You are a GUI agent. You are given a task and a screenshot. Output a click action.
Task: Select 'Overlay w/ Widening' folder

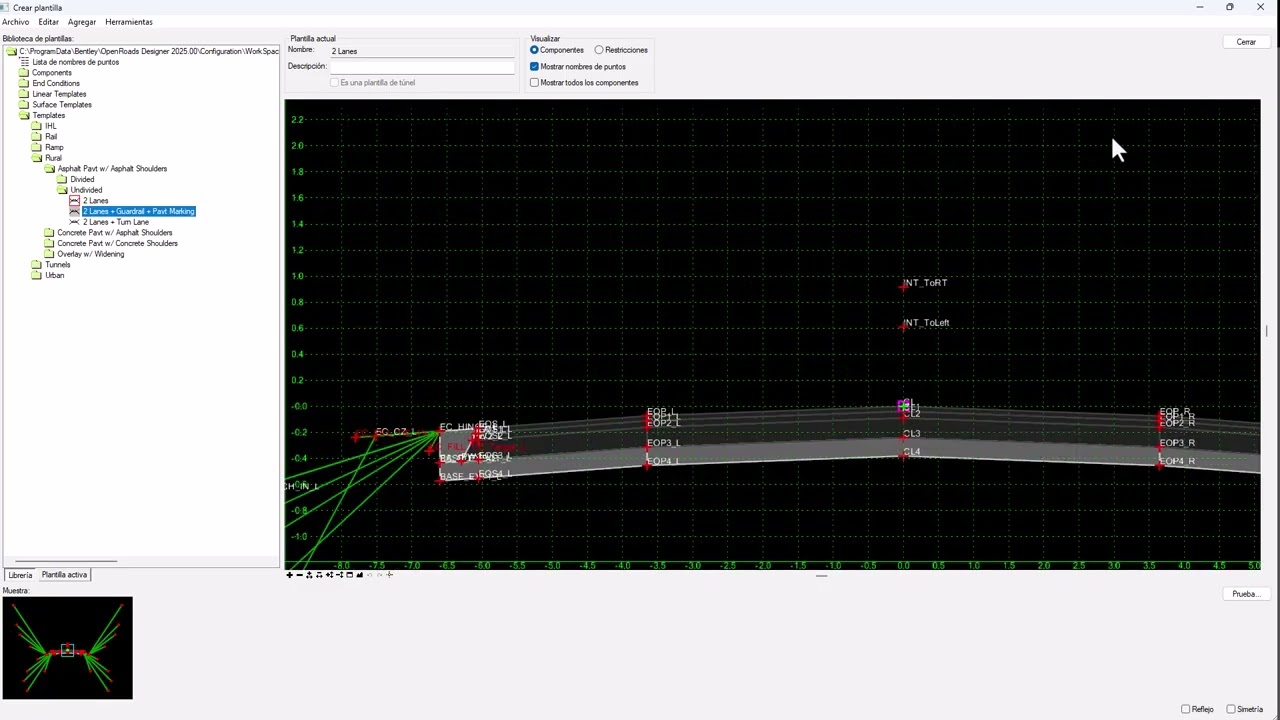[x=91, y=254]
